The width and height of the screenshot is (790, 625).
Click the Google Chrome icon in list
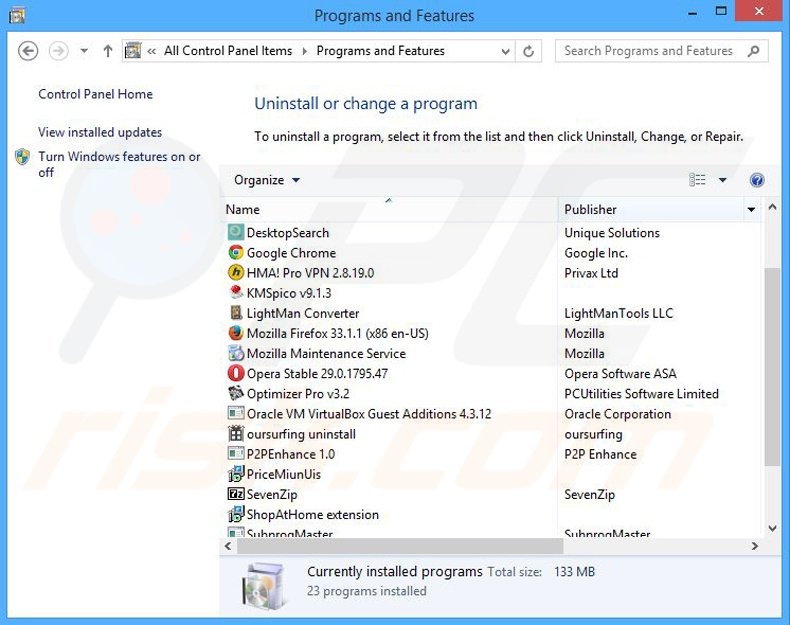[235, 252]
